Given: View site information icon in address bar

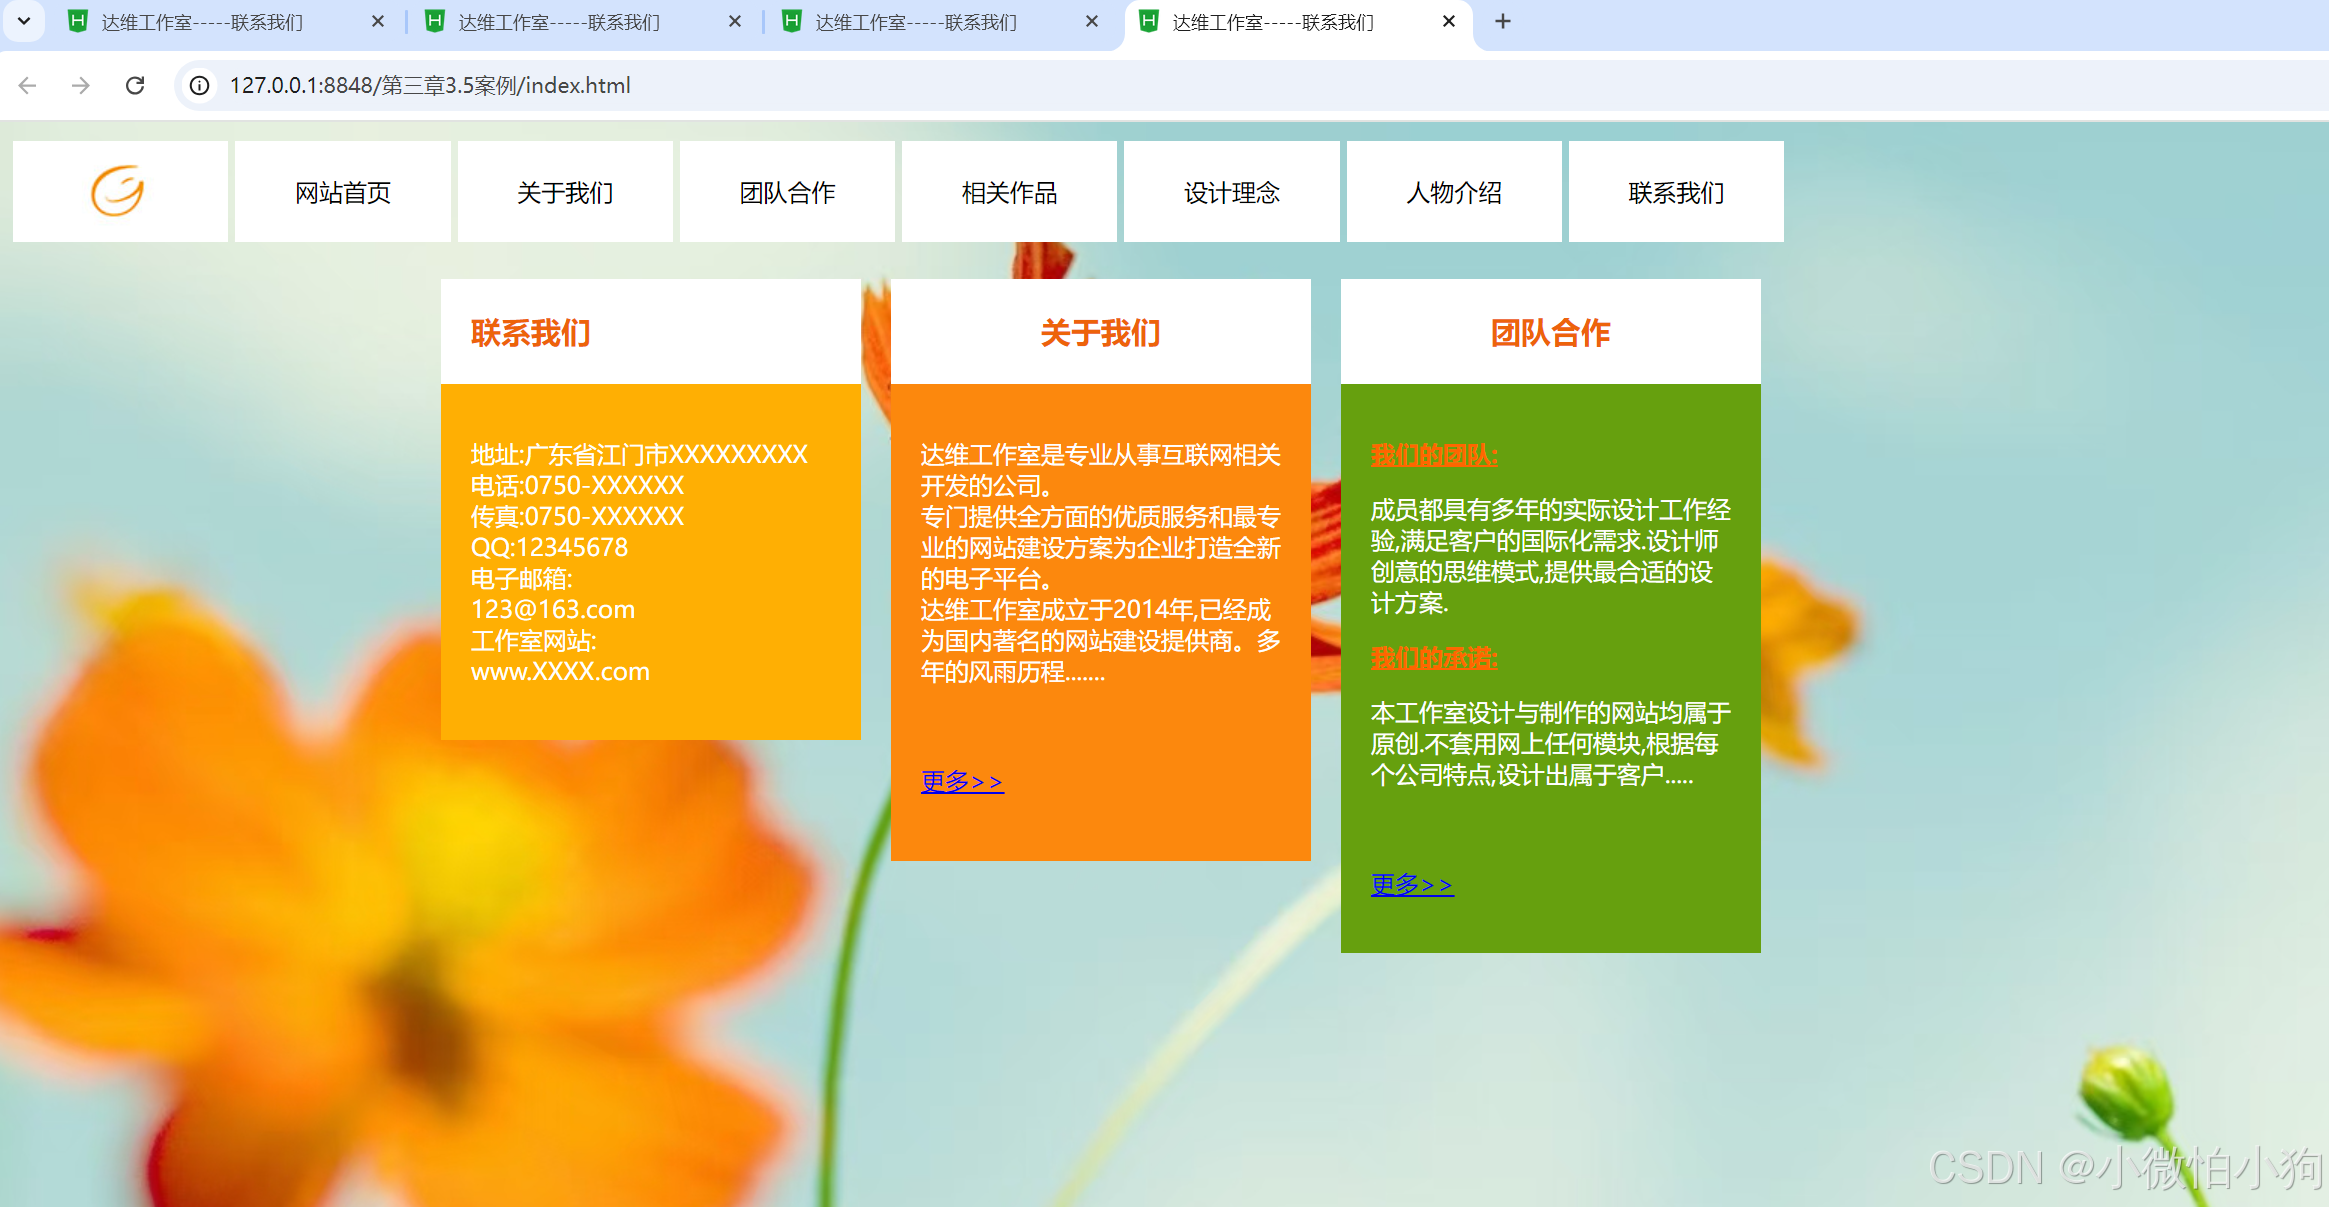Looking at the screenshot, I should 200,86.
